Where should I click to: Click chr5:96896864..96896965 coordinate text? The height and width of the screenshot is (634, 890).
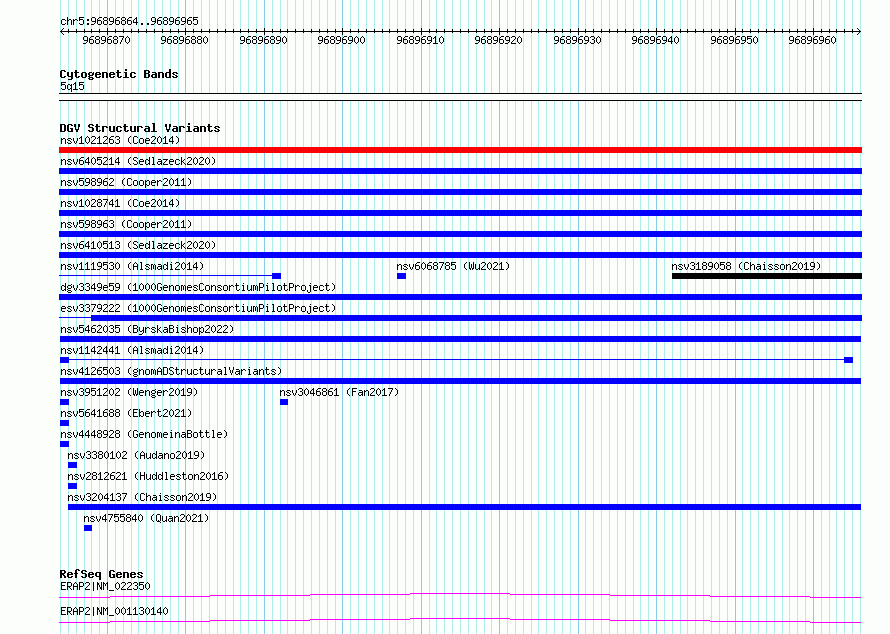pyautogui.click(x=129, y=22)
